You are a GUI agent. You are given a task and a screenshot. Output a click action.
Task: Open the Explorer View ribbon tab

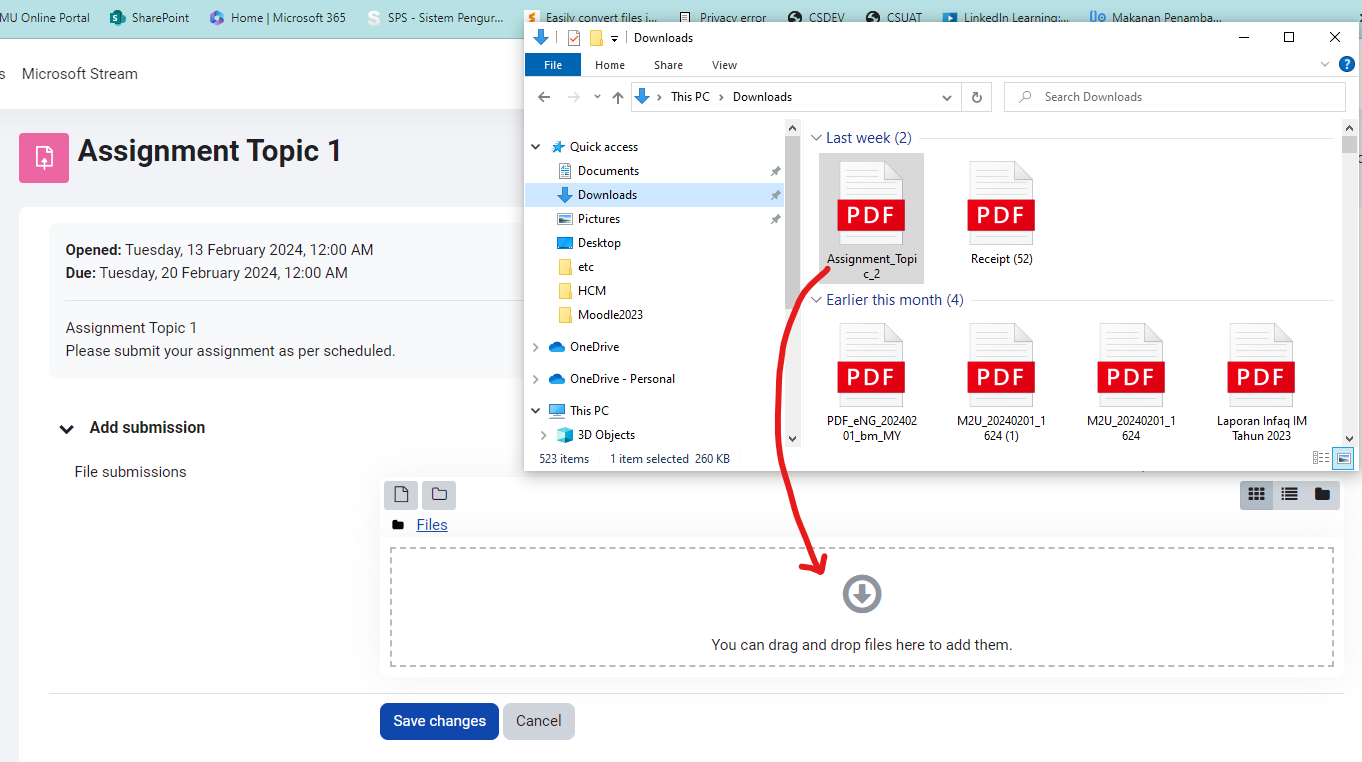pos(724,65)
